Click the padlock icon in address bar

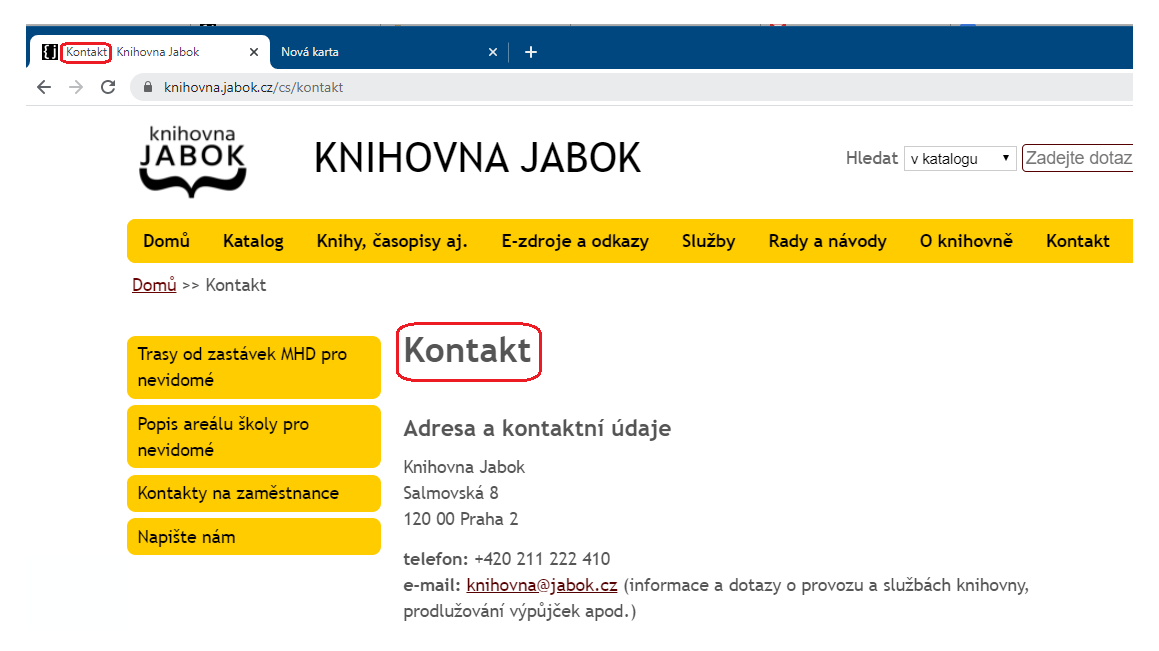[x=148, y=87]
